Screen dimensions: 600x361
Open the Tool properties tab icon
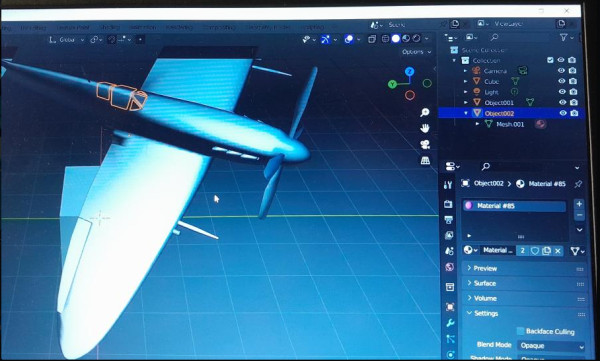(448, 185)
